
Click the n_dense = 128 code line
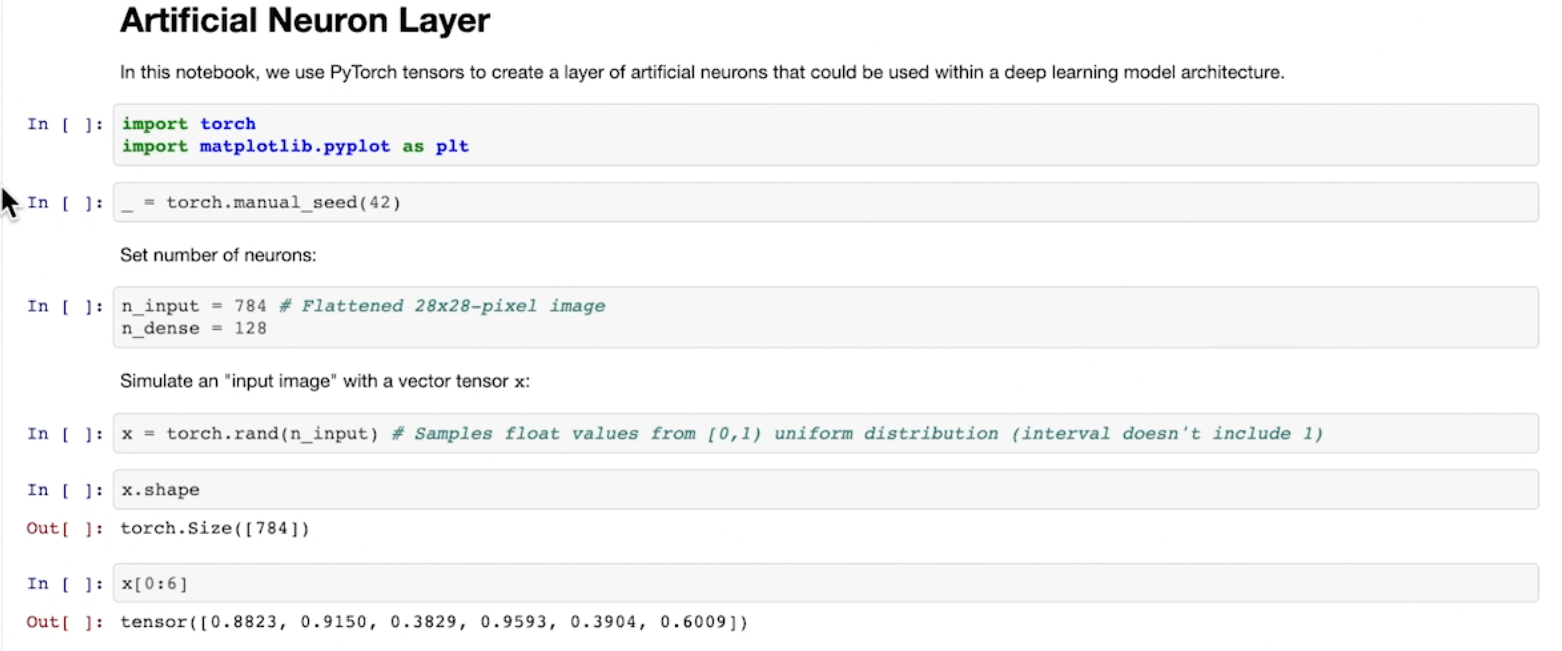click(194, 328)
